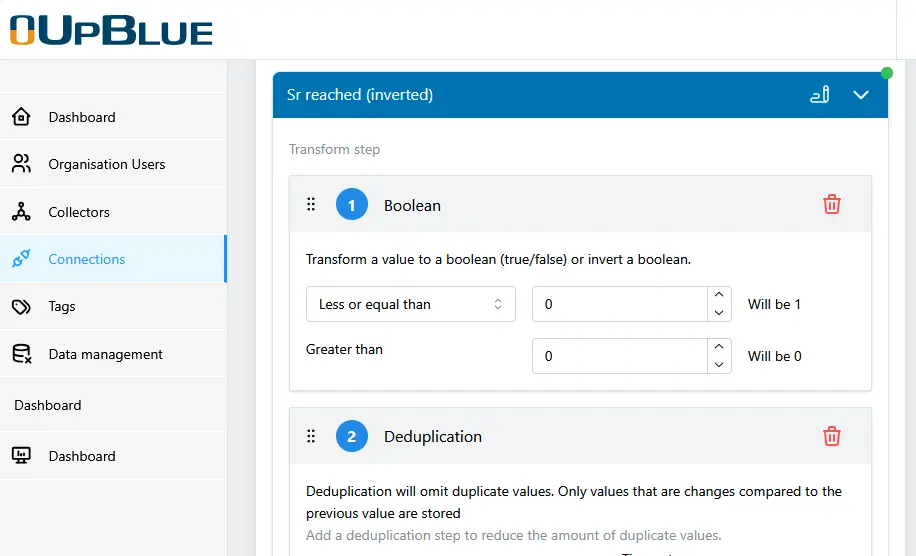
Task: Click the Boolean step drag handle
Action: click(x=311, y=205)
